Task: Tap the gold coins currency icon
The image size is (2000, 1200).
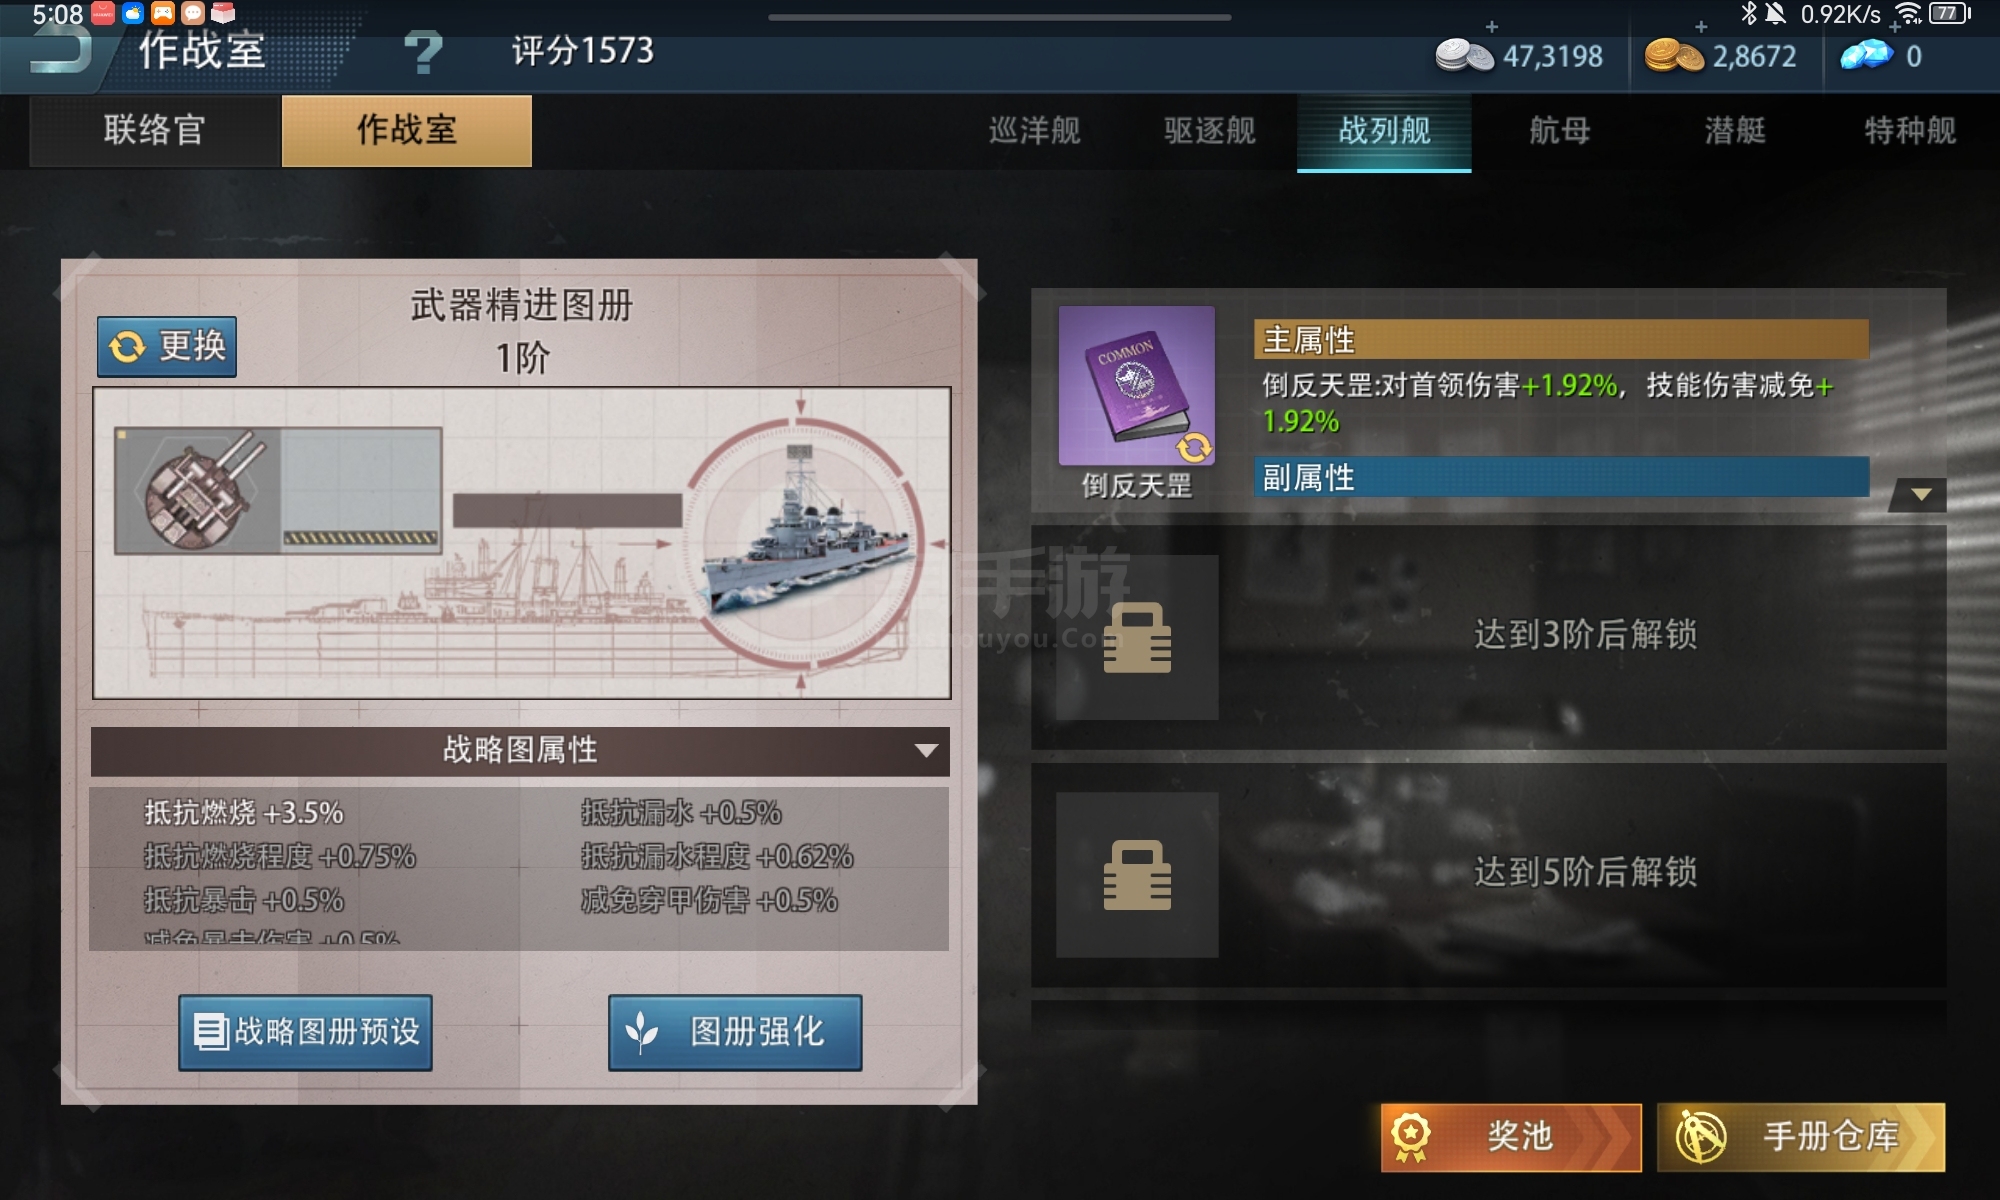Action: pyautogui.click(x=1674, y=56)
